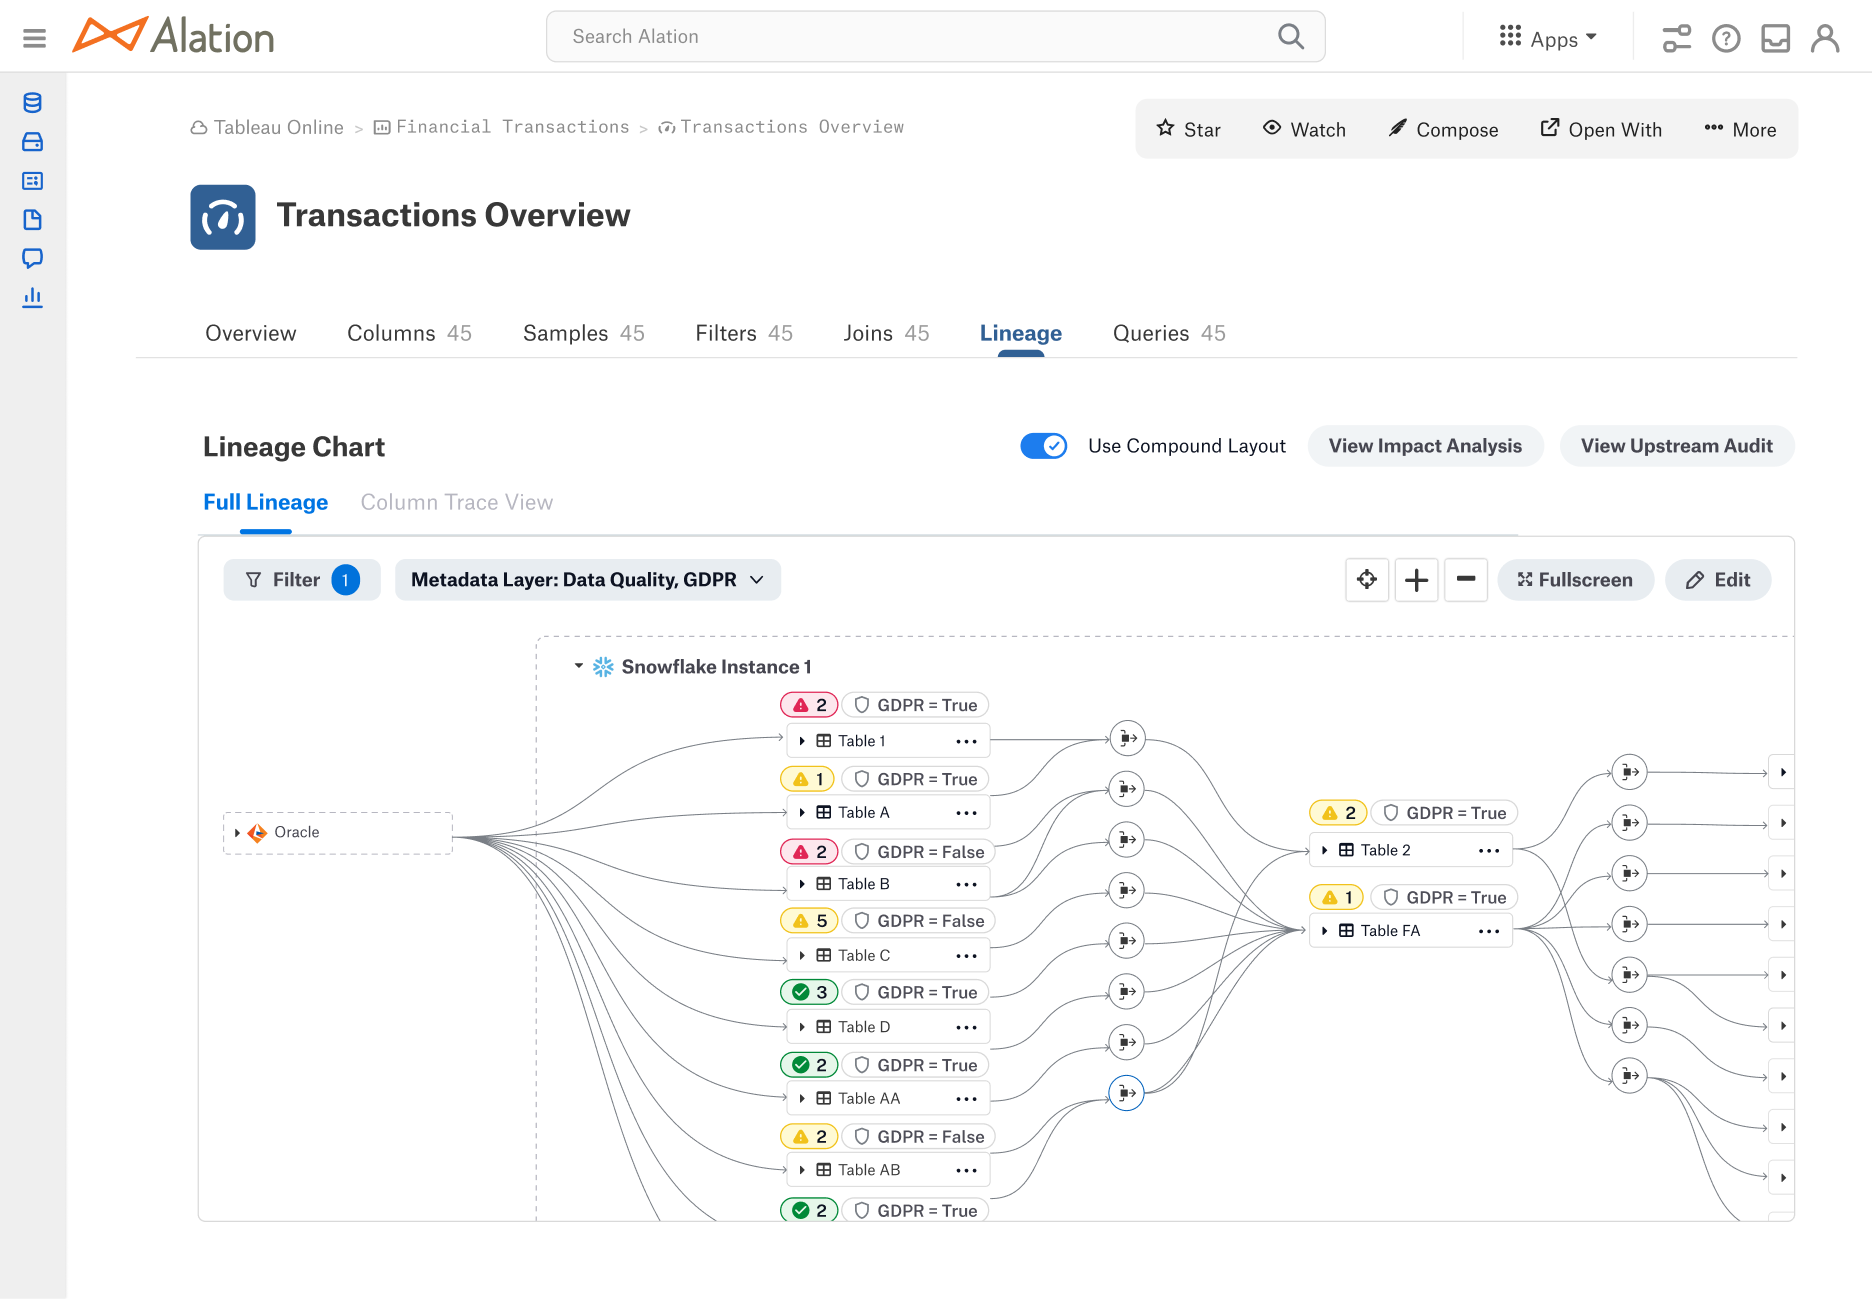The height and width of the screenshot is (1299, 1872).
Task: Toggle the Use Compound Layout switch
Action: tap(1044, 446)
